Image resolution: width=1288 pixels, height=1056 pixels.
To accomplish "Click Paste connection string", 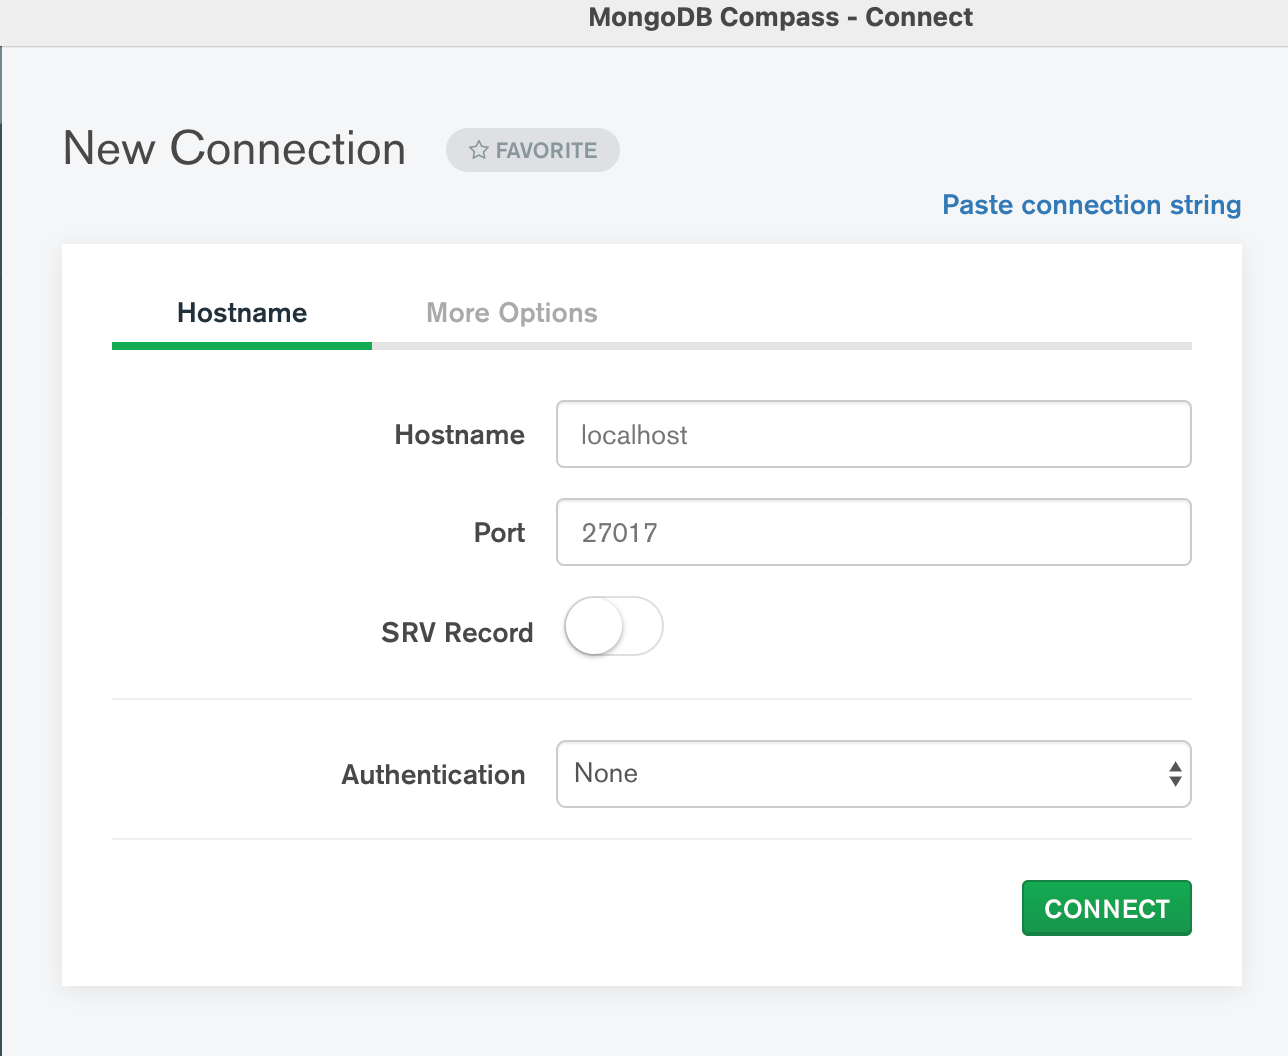I will point(1091,205).
